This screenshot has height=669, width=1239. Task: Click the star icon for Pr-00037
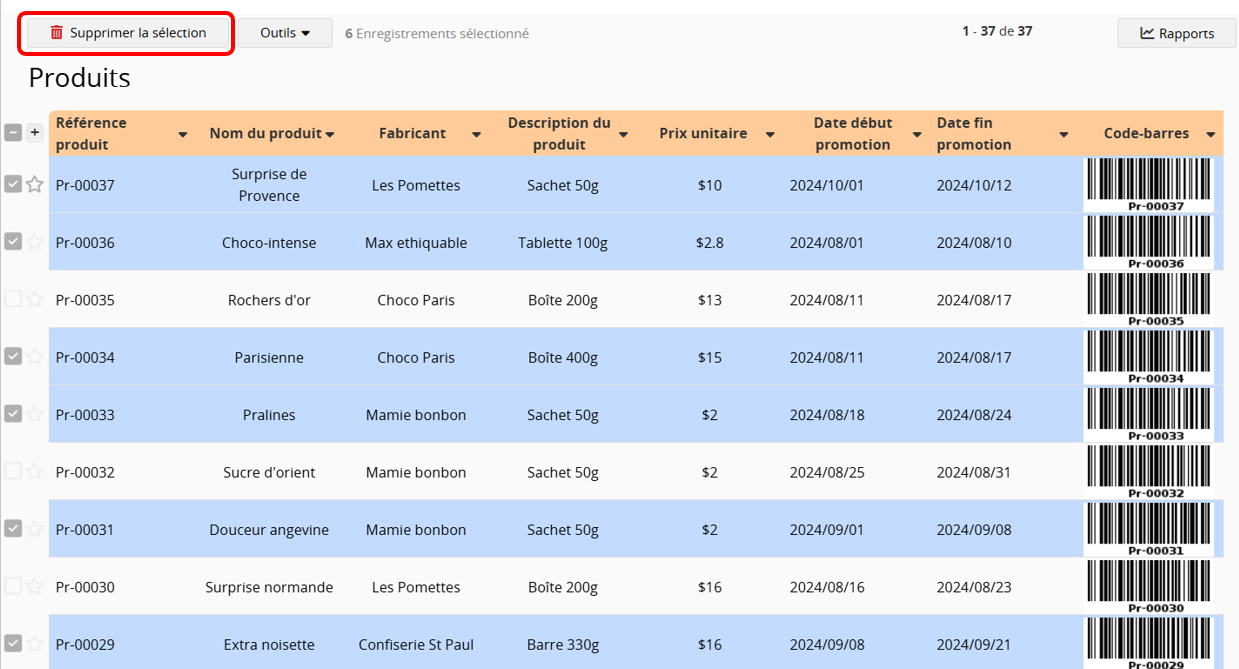pos(35,185)
